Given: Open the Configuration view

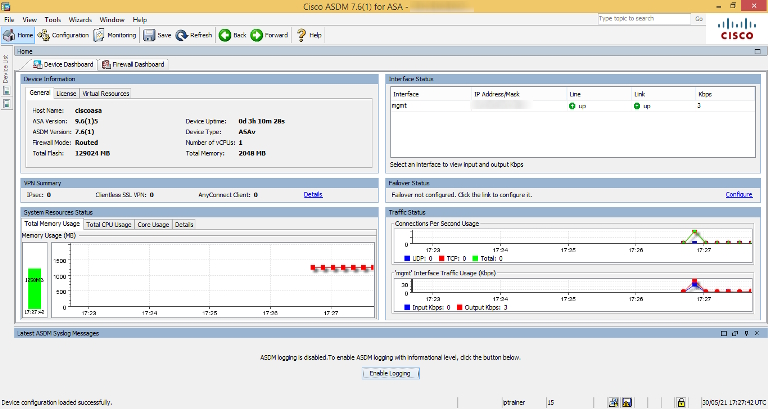Looking at the screenshot, I should [x=65, y=34].
